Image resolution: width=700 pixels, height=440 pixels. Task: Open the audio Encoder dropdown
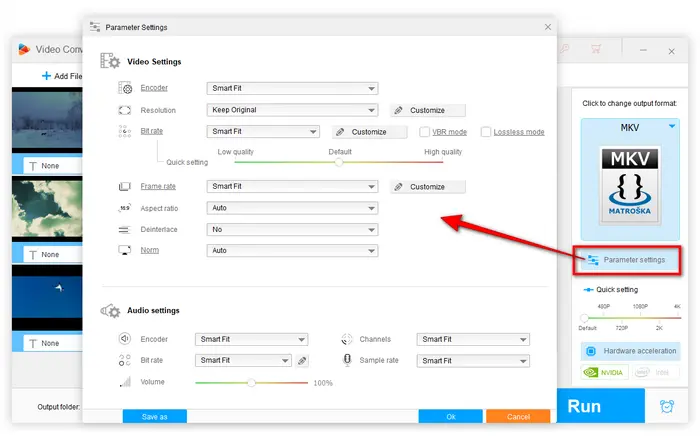pyautogui.click(x=251, y=339)
